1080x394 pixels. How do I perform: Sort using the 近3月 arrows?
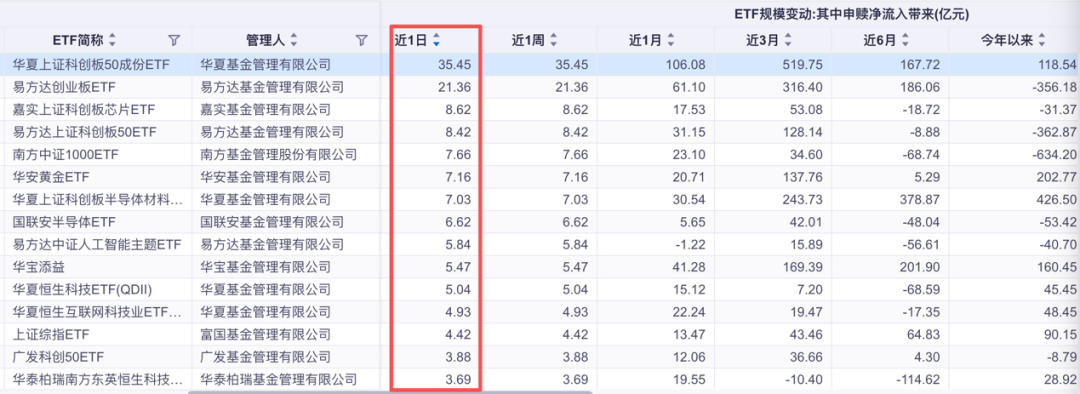[787, 41]
